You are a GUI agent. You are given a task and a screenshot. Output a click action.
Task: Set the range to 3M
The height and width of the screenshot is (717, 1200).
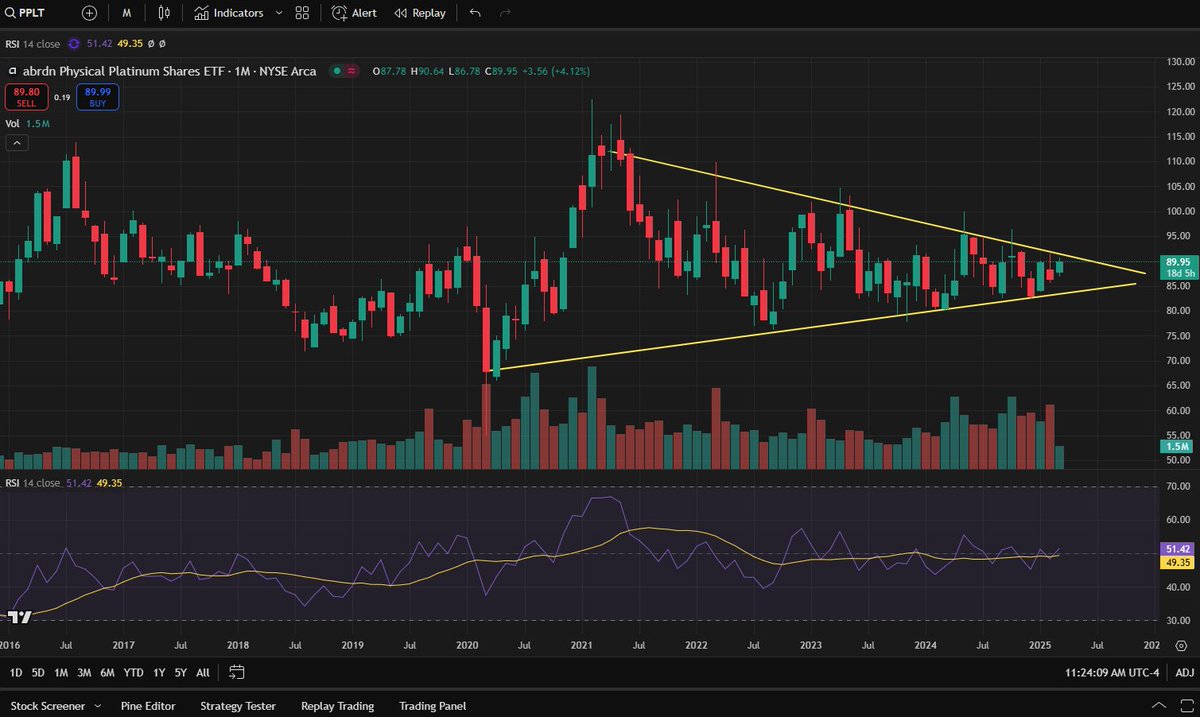[x=84, y=673]
